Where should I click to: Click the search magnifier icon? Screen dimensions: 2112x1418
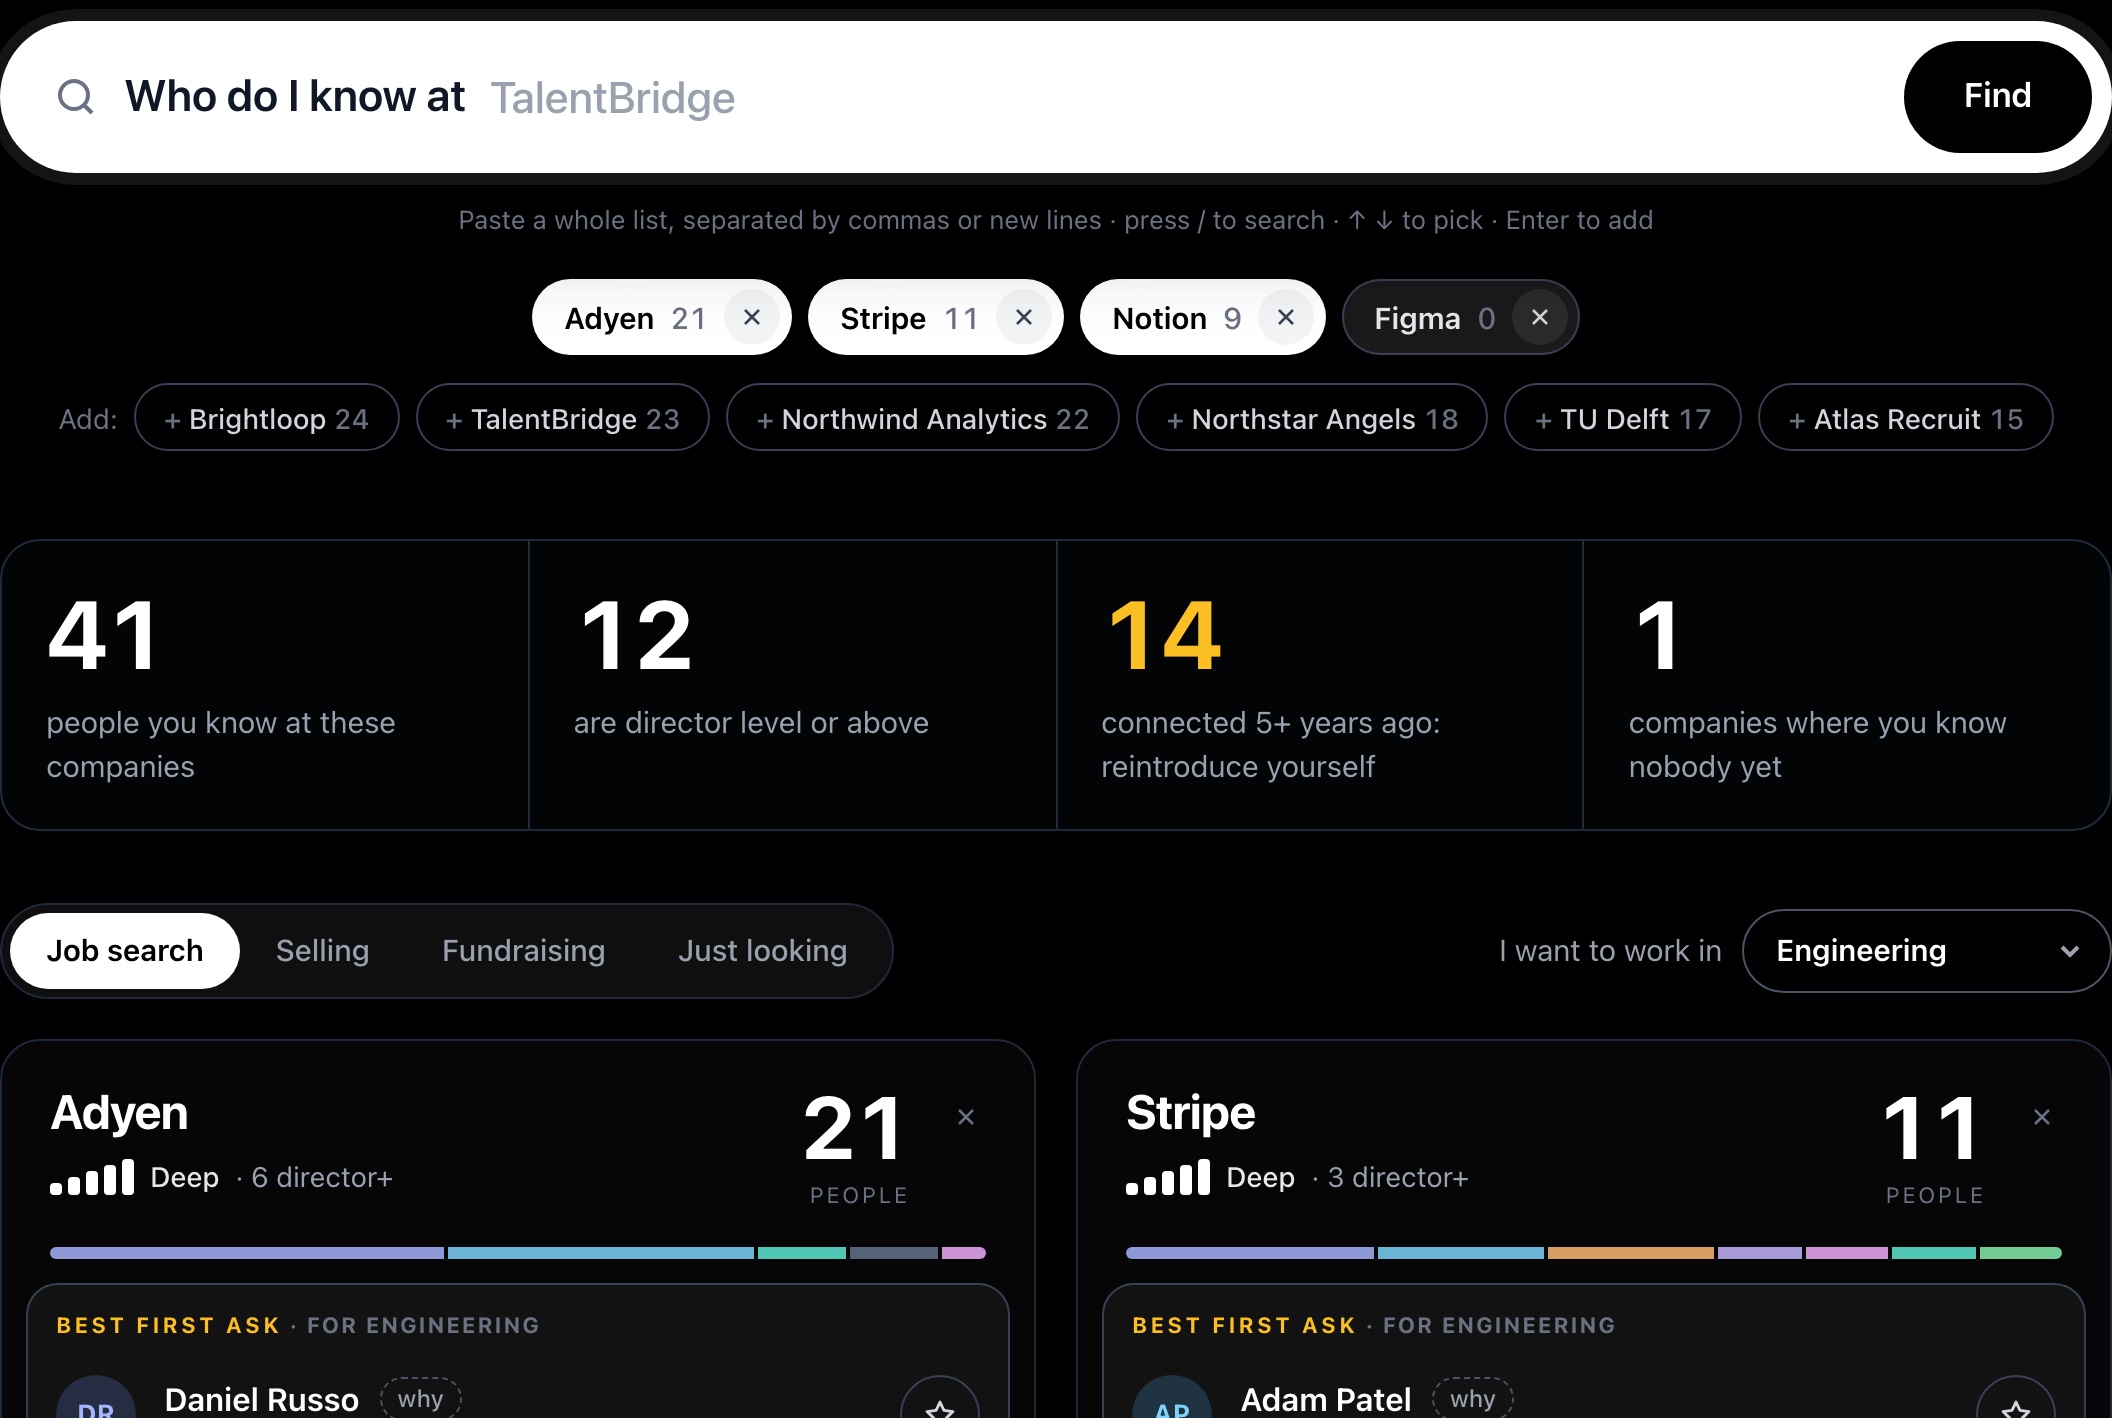coord(76,97)
